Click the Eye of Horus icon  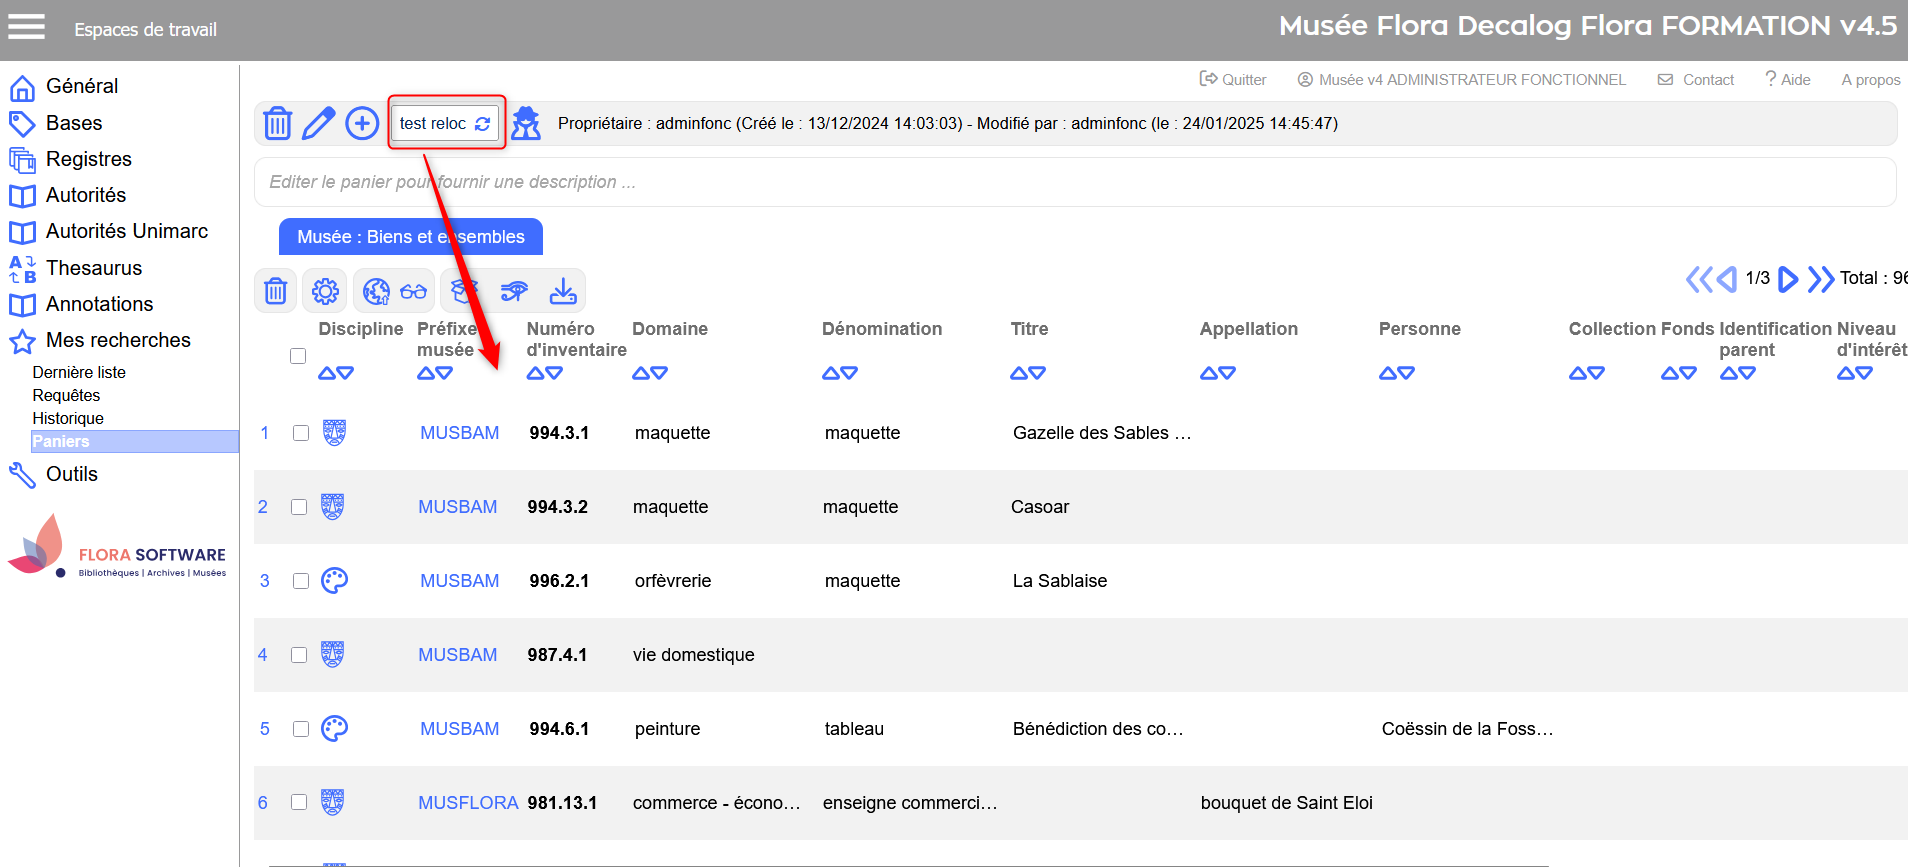click(x=514, y=291)
